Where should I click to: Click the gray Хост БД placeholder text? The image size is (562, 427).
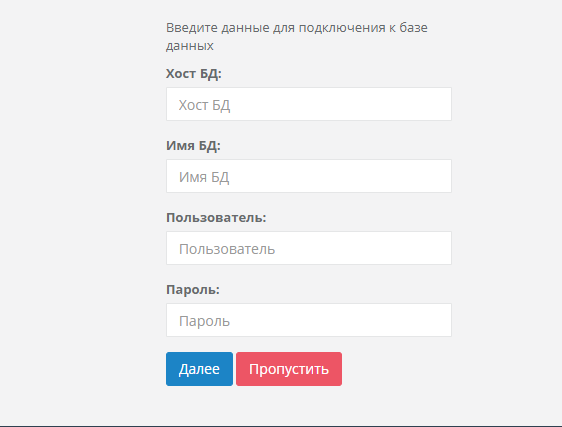pyautogui.click(x=204, y=105)
